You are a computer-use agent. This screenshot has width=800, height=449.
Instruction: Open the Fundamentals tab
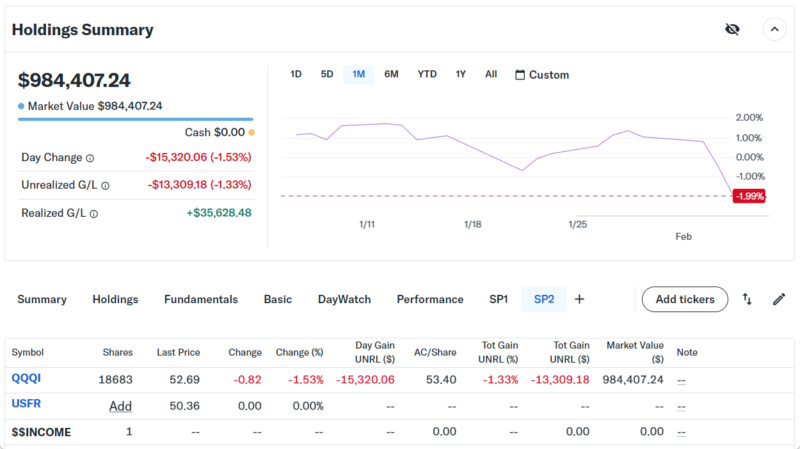click(x=201, y=299)
